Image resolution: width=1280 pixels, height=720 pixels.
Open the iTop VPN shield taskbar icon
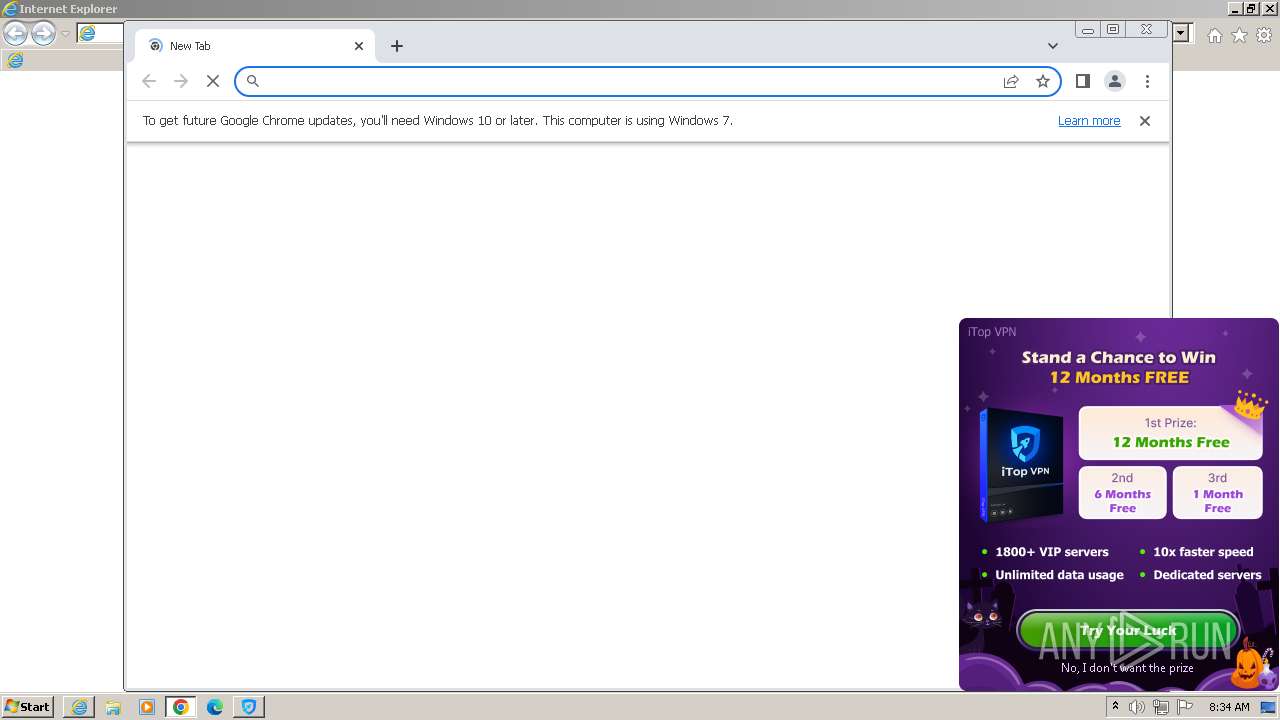(x=249, y=707)
